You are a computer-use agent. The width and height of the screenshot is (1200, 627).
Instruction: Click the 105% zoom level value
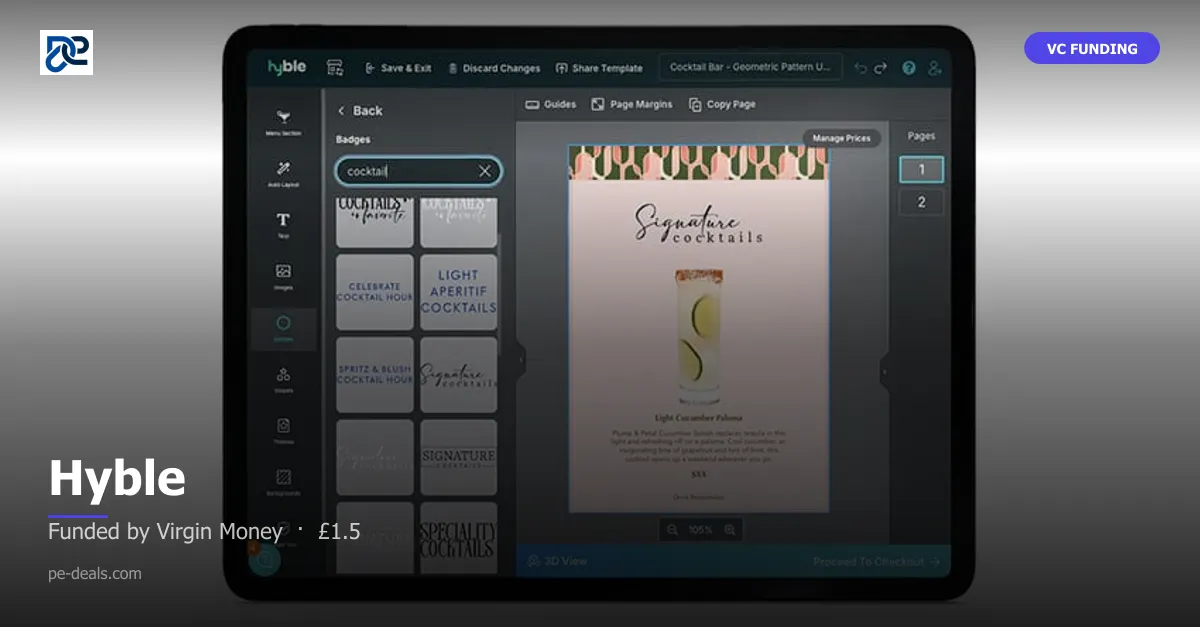coord(701,529)
